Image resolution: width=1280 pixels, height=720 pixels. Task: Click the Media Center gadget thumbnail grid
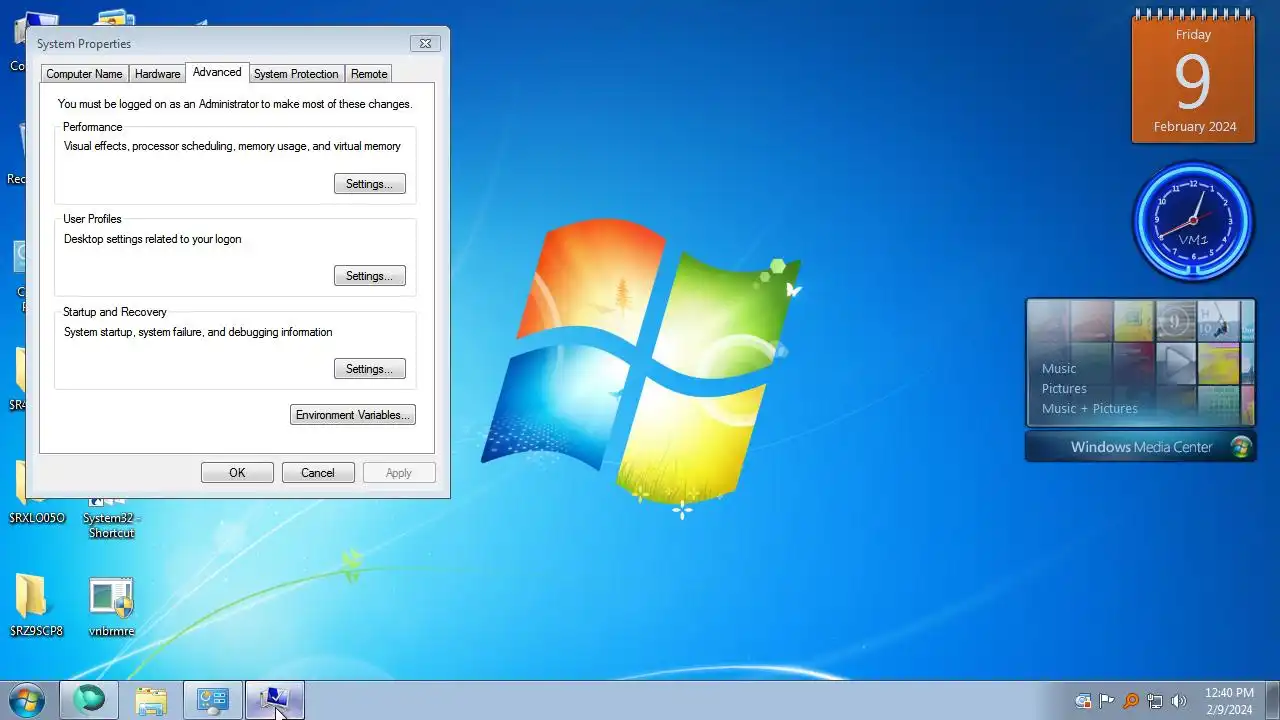(x=1141, y=363)
